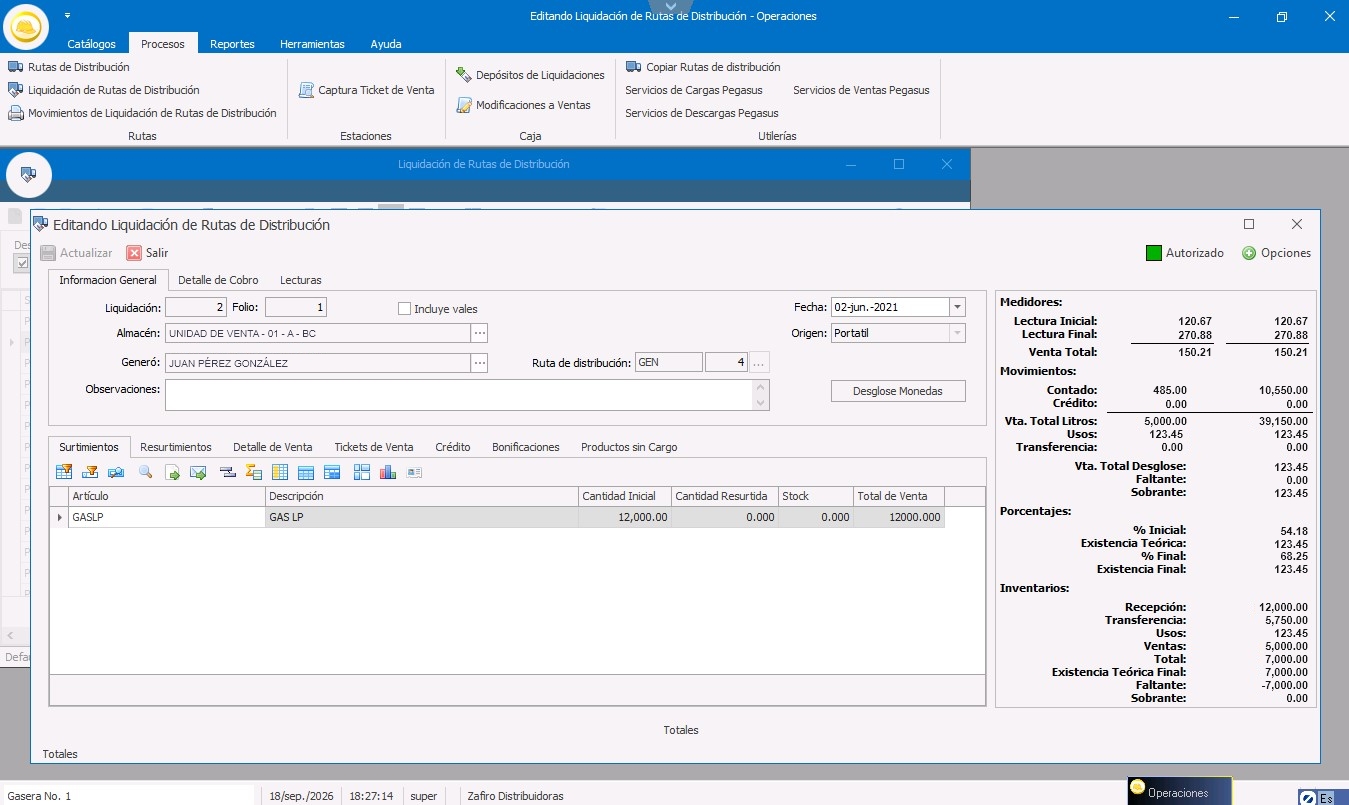The height and width of the screenshot is (805, 1349).
Task: Click the yellow-column grid icon in the toolbar
Action: [x=280, y=472]
